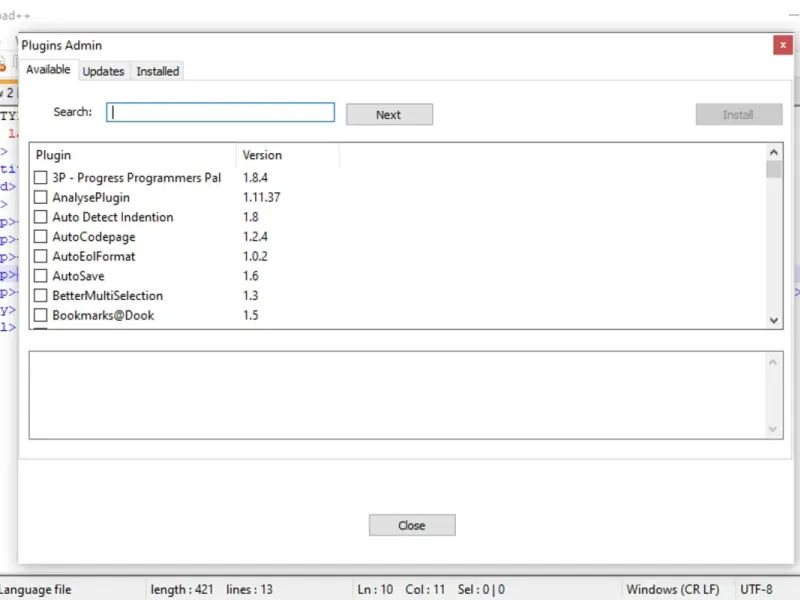
Task: Click the description box scroll-down arrow
Action: click(772, 429)
